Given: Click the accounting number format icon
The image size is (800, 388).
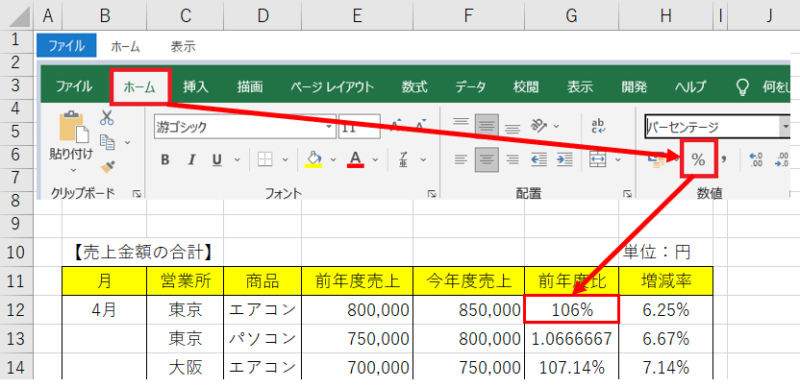Looking at the screenshot, I should click(657, 160).
